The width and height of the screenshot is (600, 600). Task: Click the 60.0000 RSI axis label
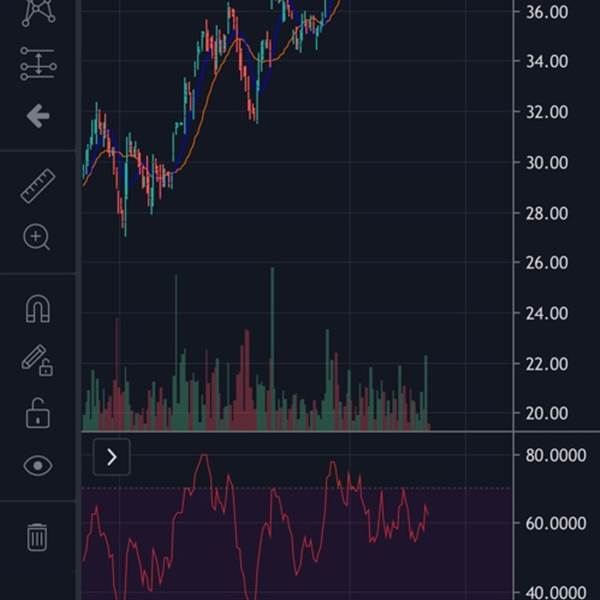[x=556, y=523]
